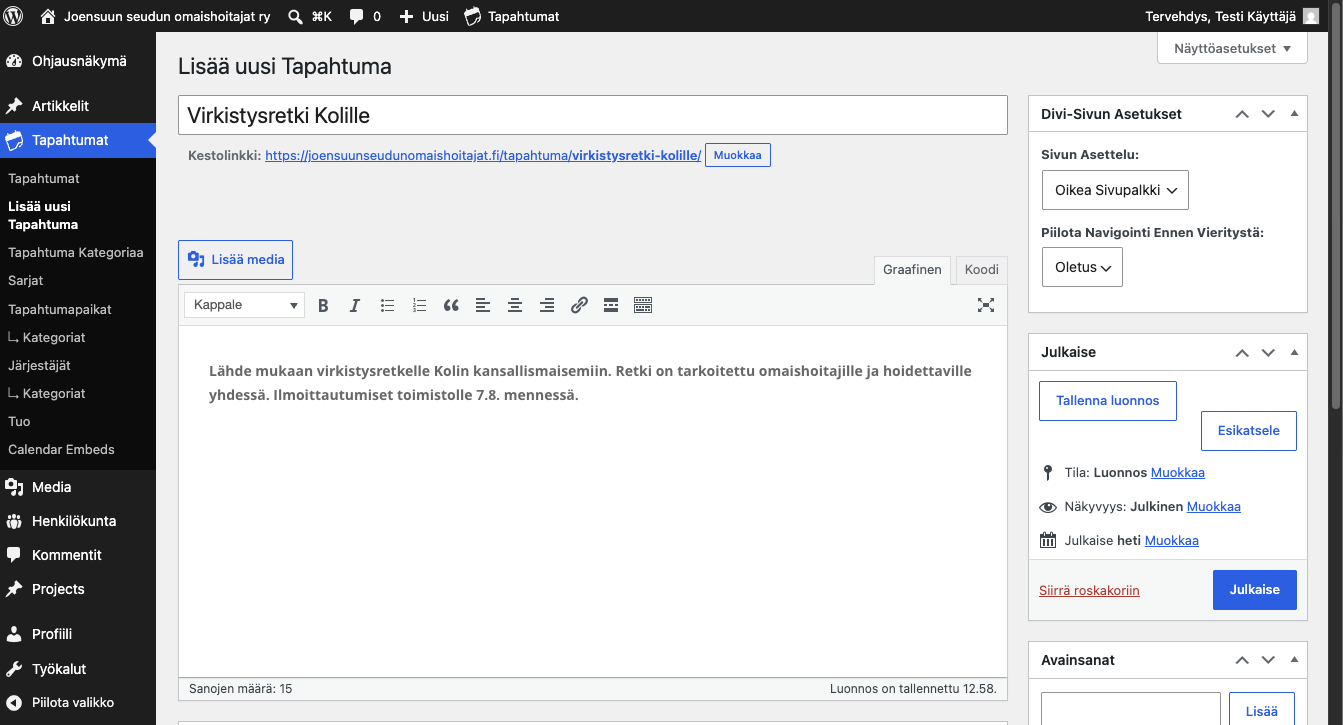Move Divi-Sivun Asetukset panel up

(1242, 114)
